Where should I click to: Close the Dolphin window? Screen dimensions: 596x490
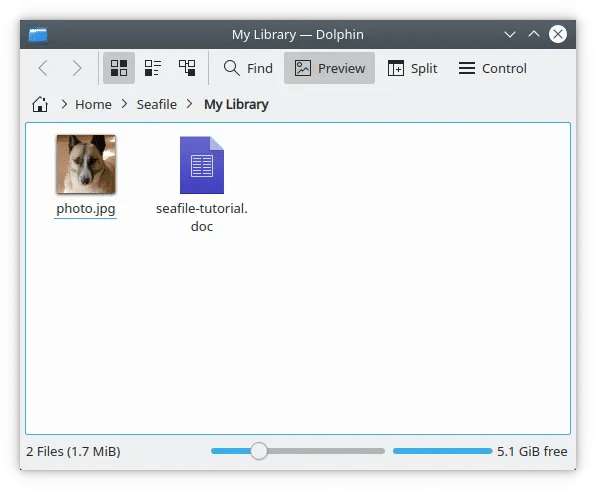[x=558, y=34]
